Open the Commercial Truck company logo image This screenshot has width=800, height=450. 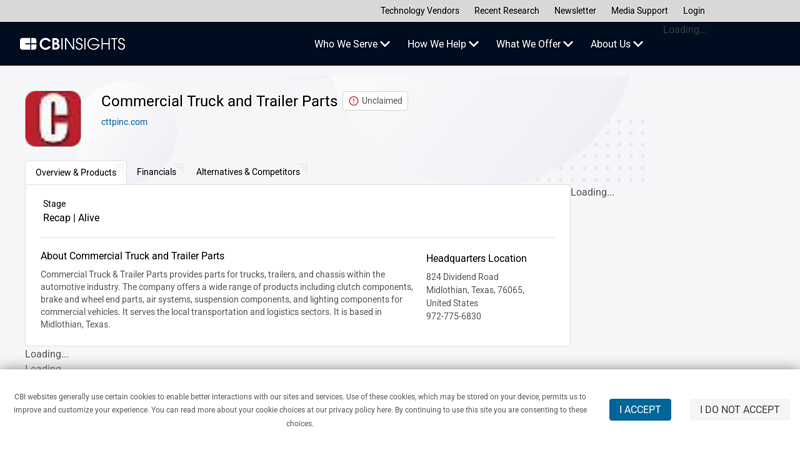coord(53,119)
